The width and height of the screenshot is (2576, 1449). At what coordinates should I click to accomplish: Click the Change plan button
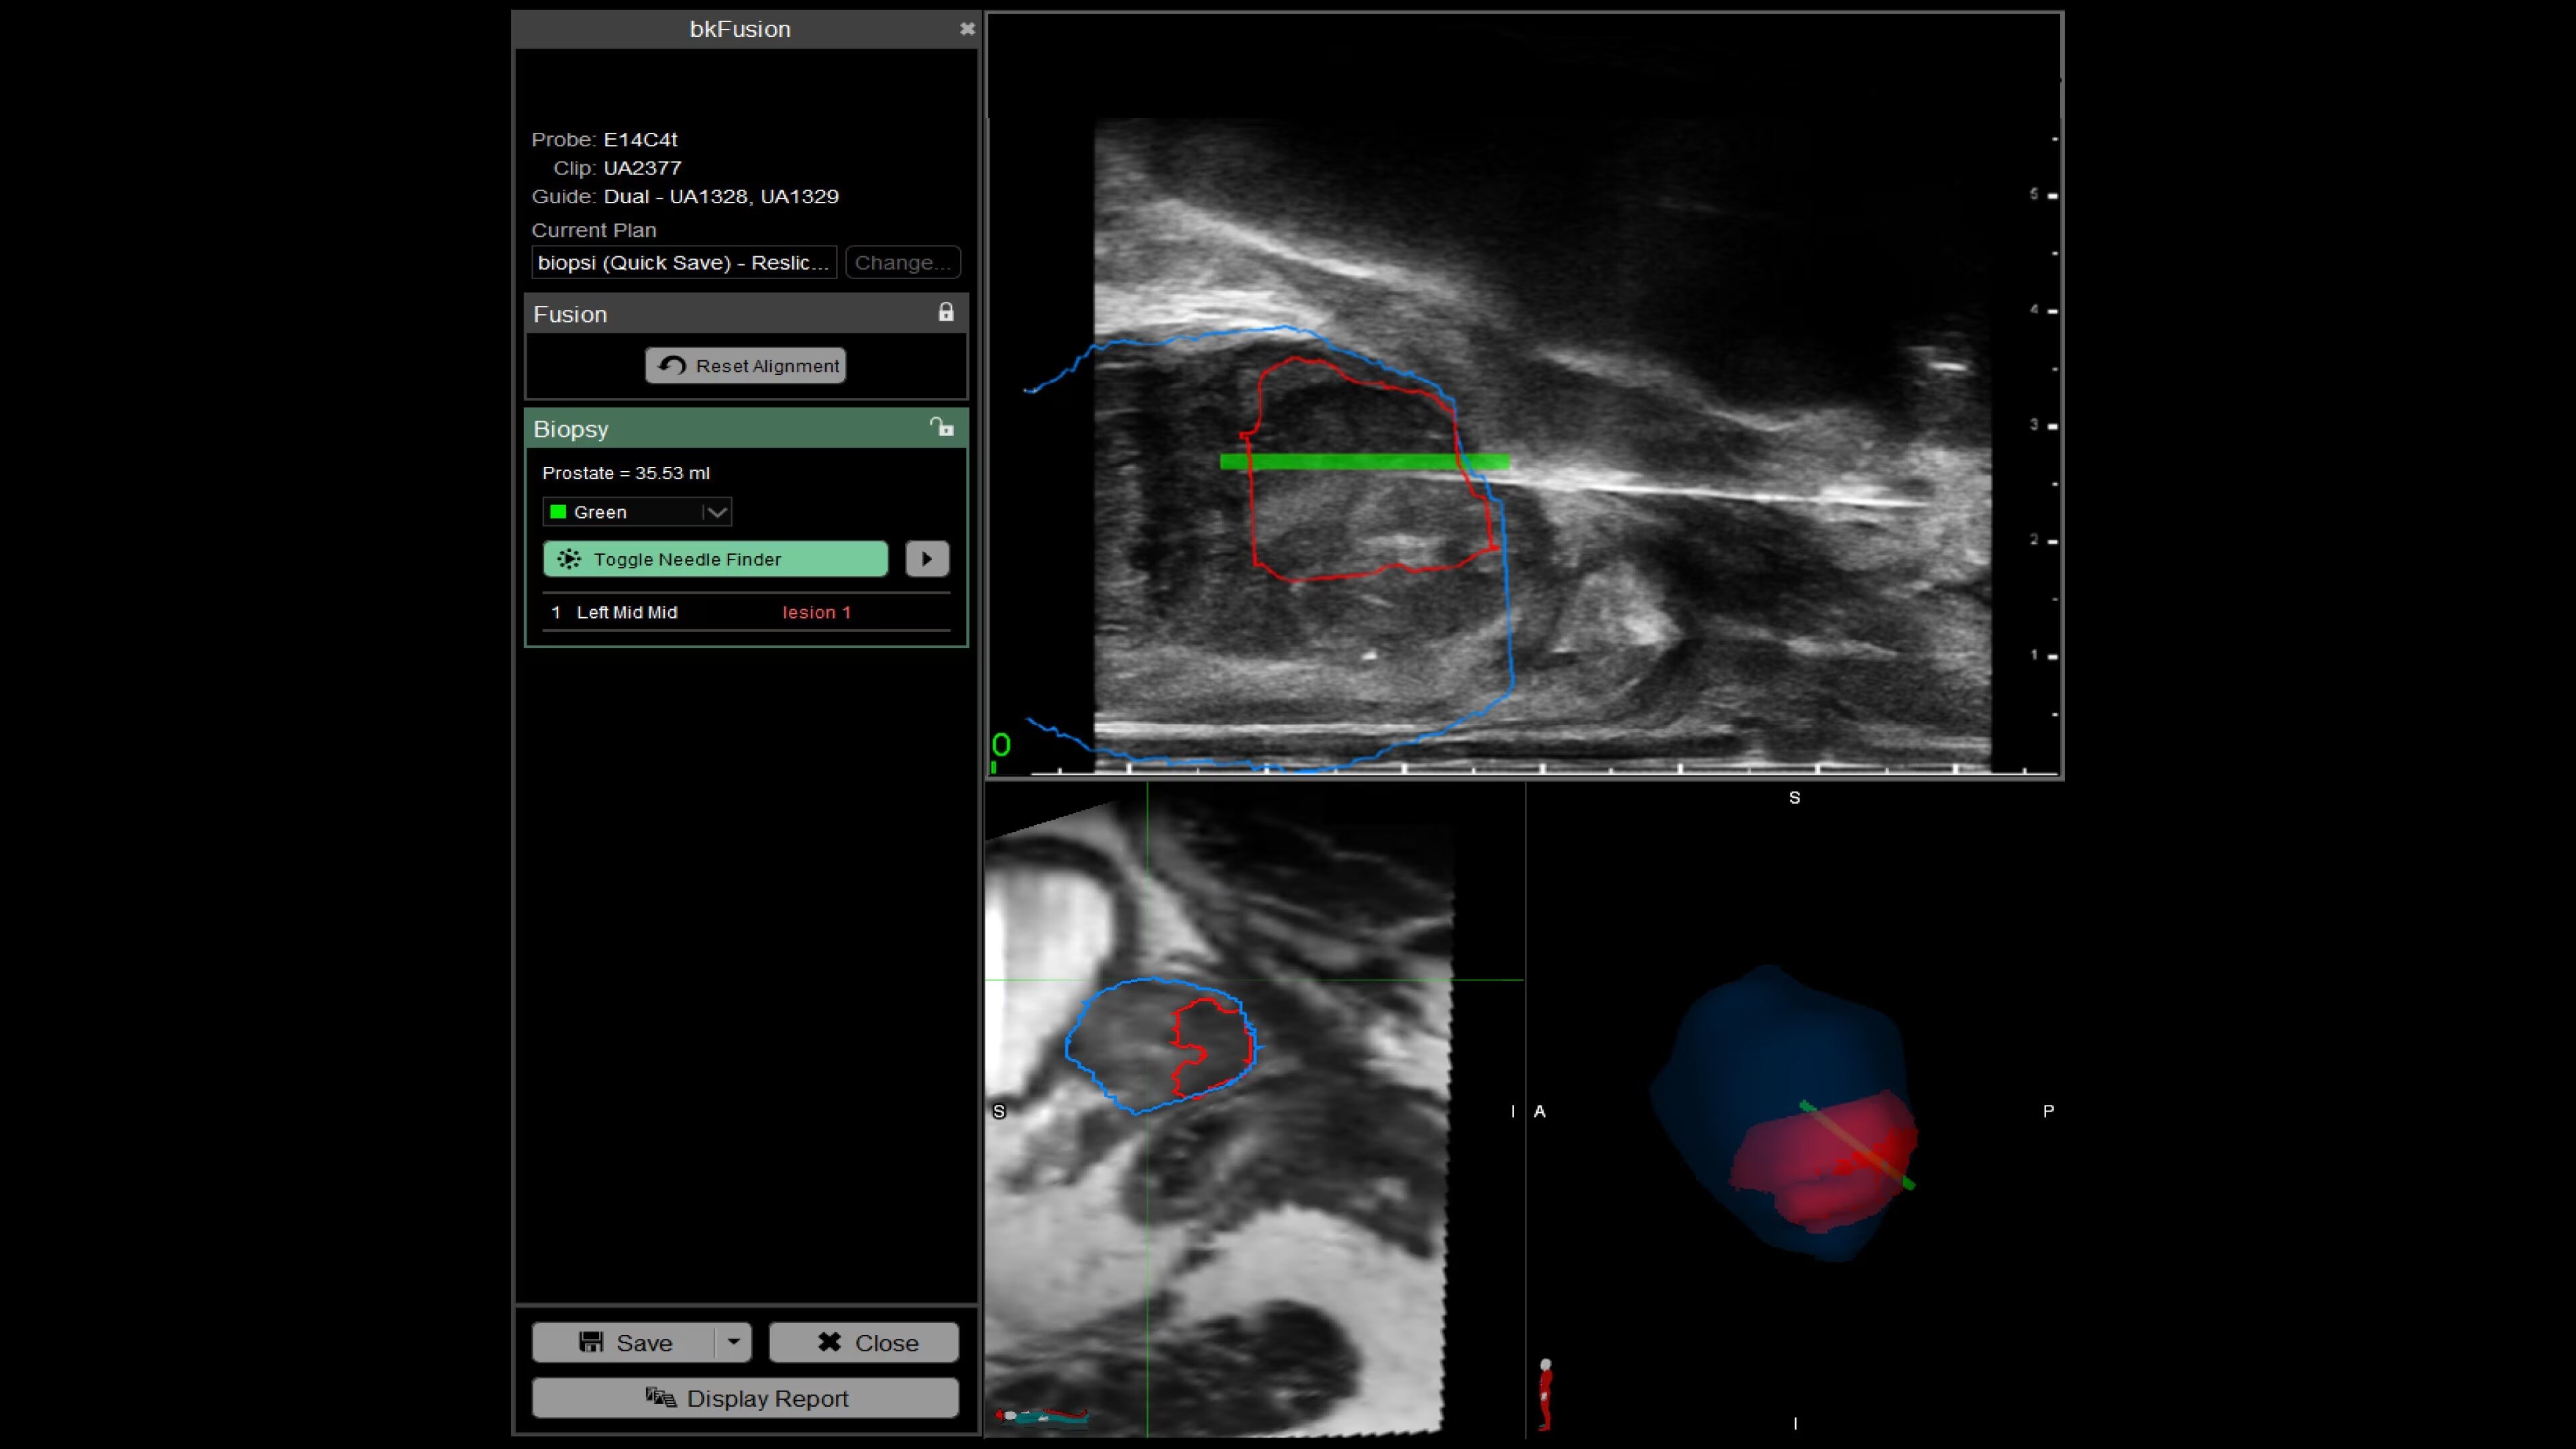[902, 262]
